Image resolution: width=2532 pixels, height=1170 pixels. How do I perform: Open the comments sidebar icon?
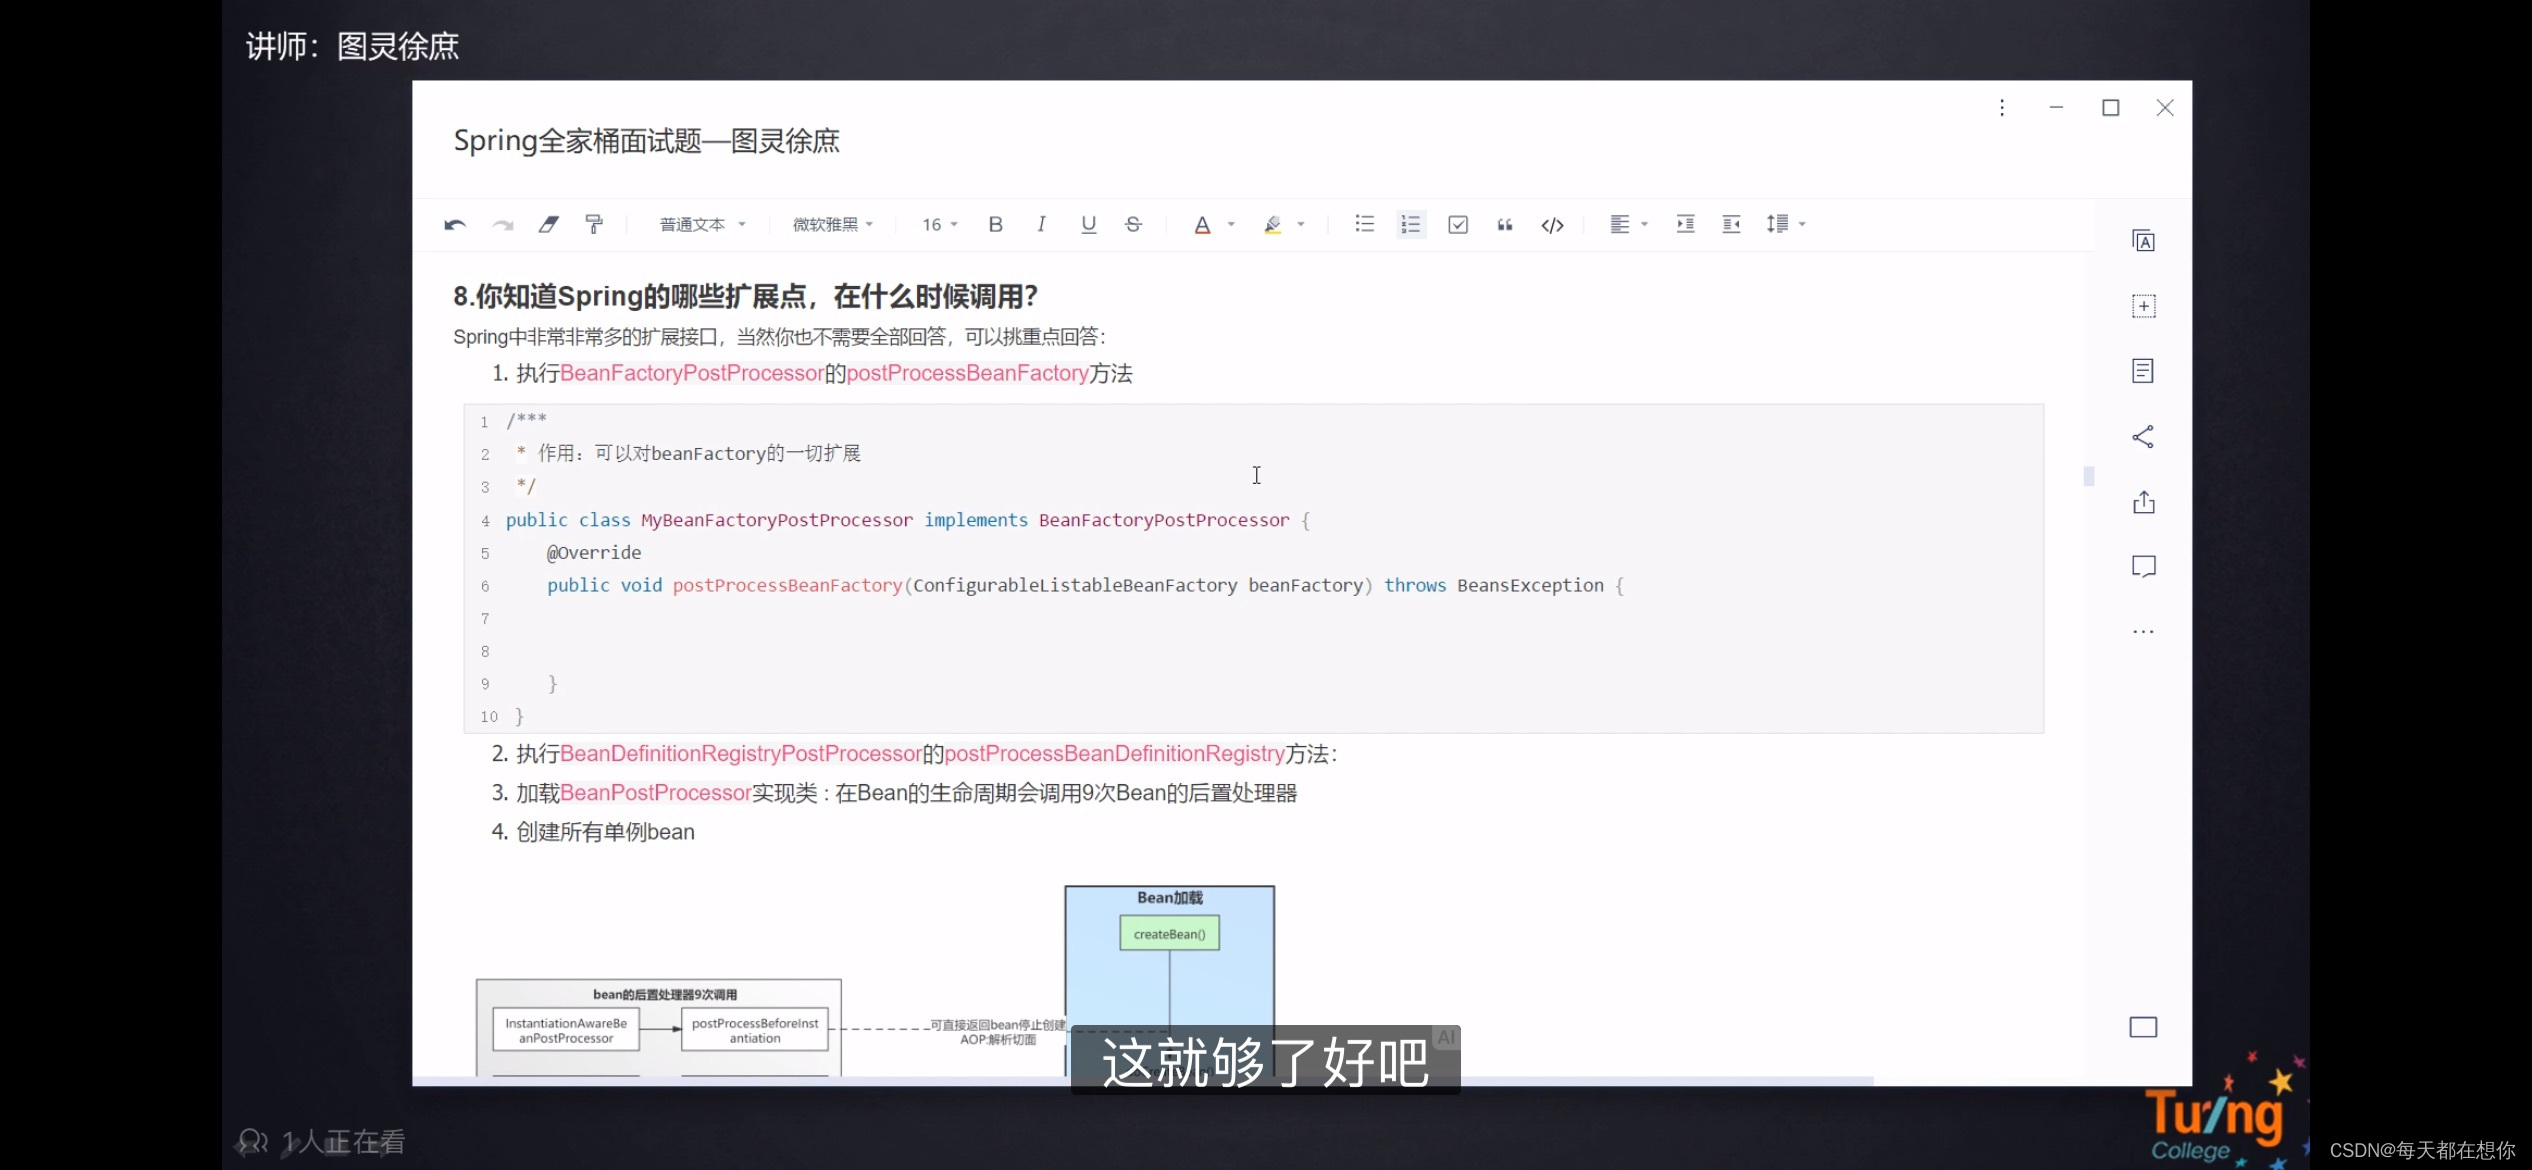click(2143, 567)
